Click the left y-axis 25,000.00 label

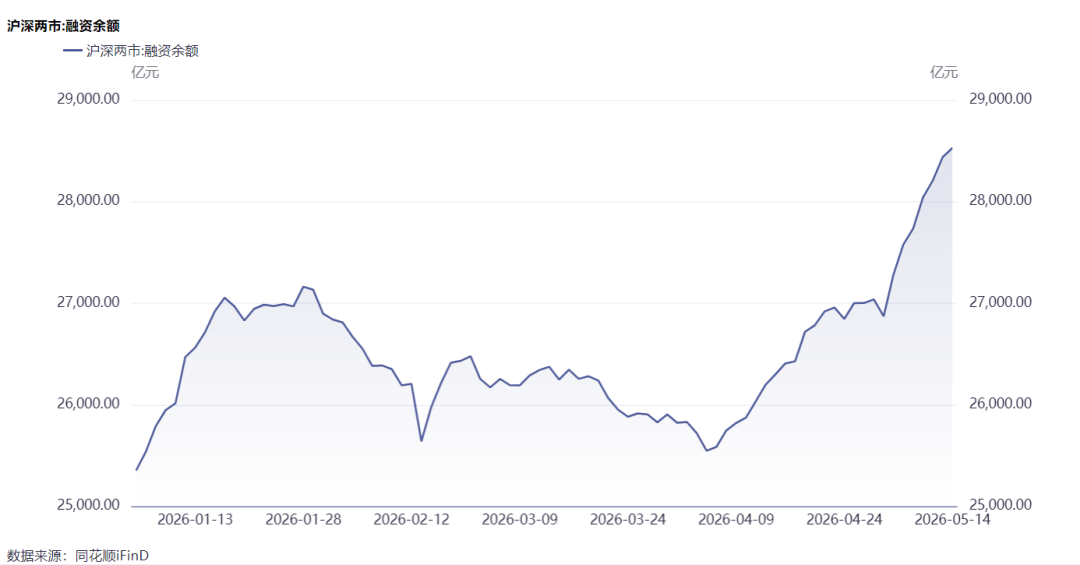tap(88, 505)
